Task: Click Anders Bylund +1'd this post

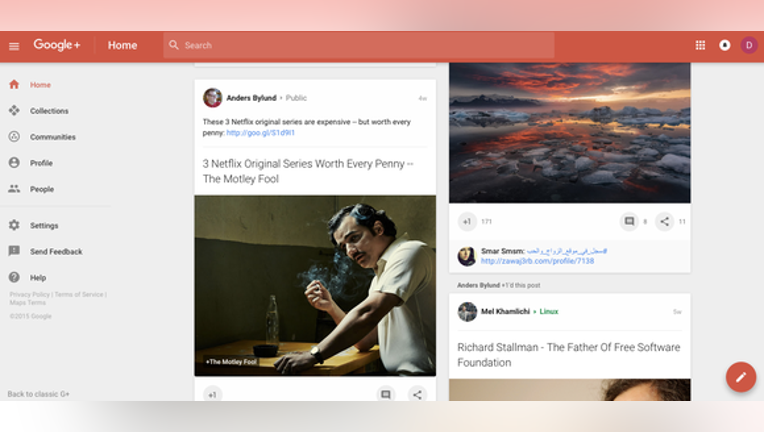Action: click(498, 285)
